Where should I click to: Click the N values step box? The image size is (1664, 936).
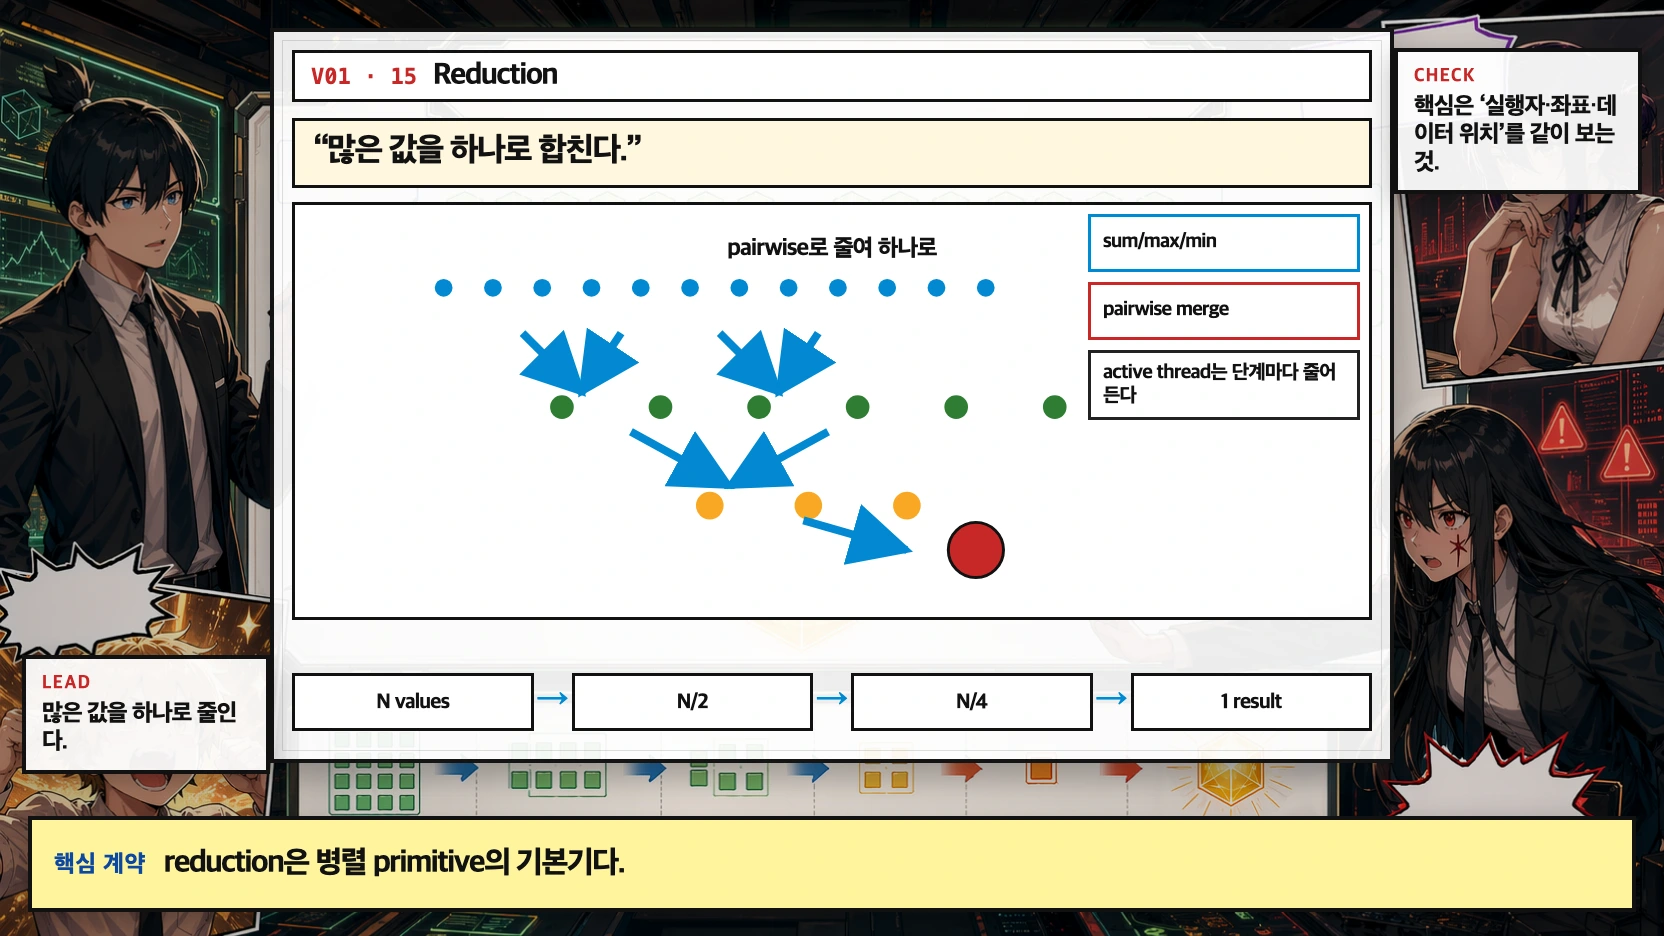pos(412,701)
